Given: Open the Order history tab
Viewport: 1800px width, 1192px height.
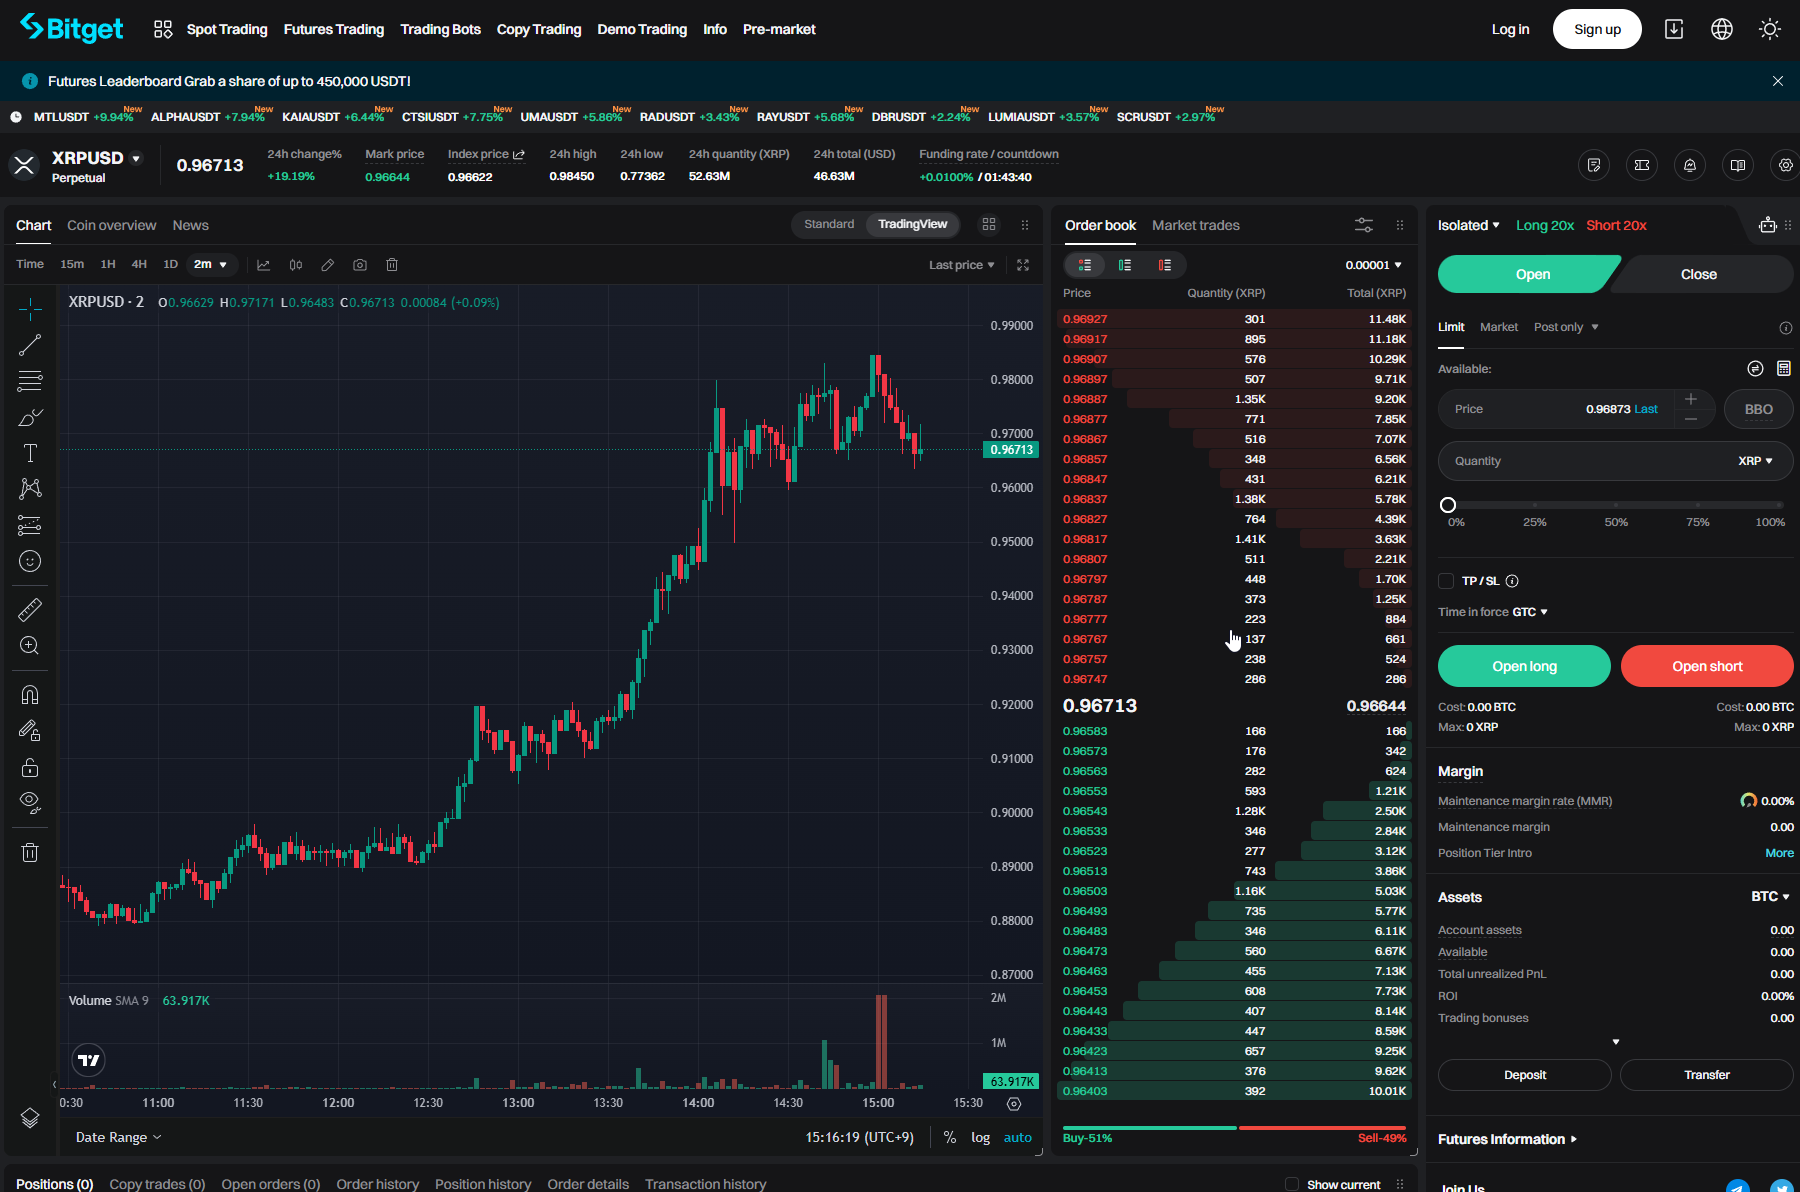Looking at the screenshot, I should (x=377, y=1184).
